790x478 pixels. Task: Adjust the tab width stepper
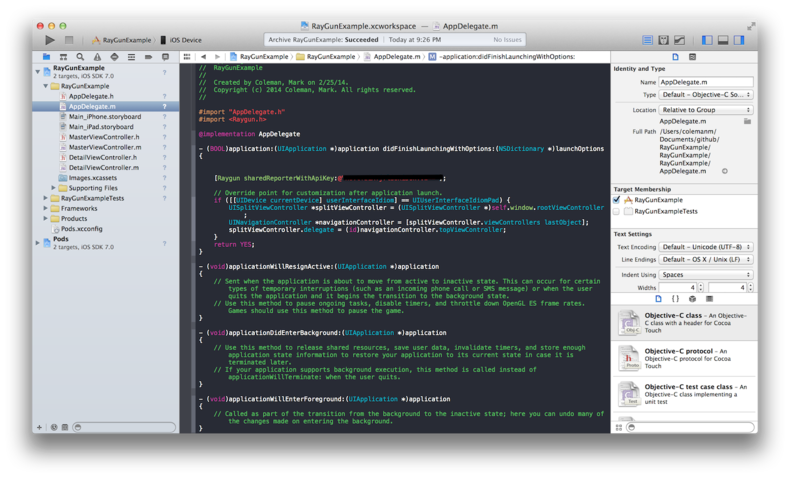[700, 287]
